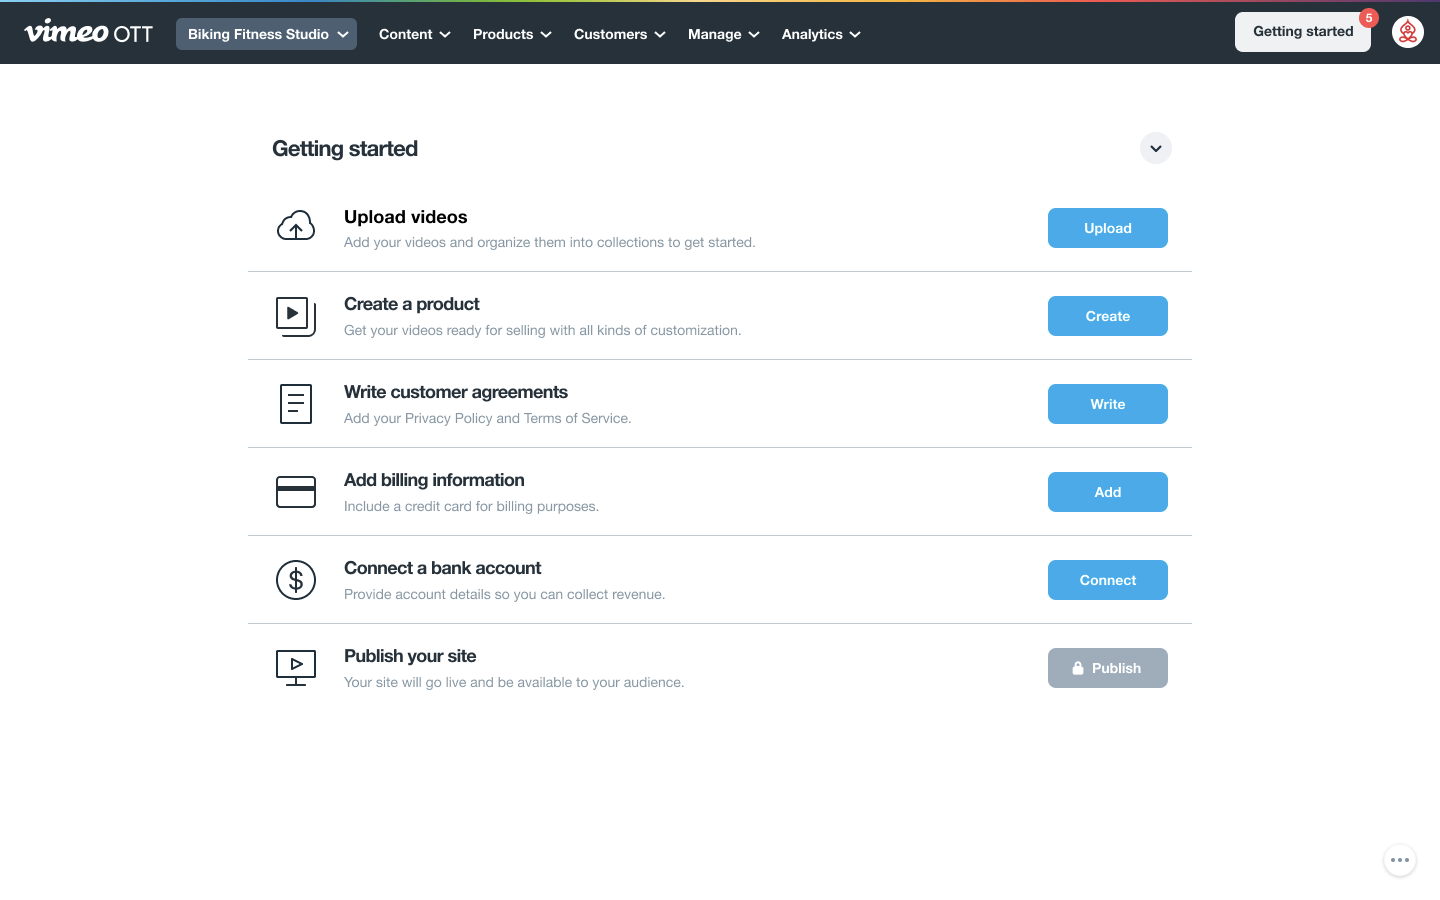Click the customer agreements document icon
Viewport: 1440px width, 900px height.
point(296,404)
